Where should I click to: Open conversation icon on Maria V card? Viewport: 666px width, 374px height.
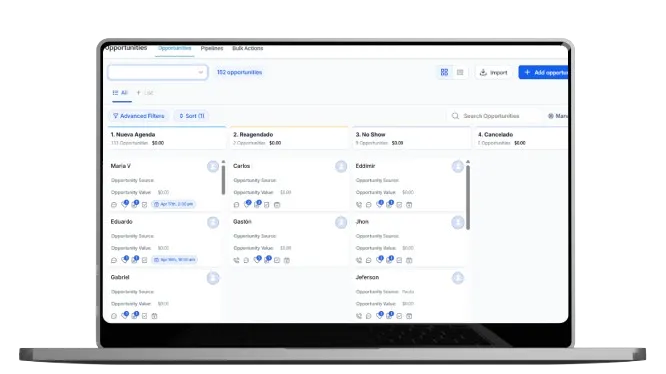point(114,205)
